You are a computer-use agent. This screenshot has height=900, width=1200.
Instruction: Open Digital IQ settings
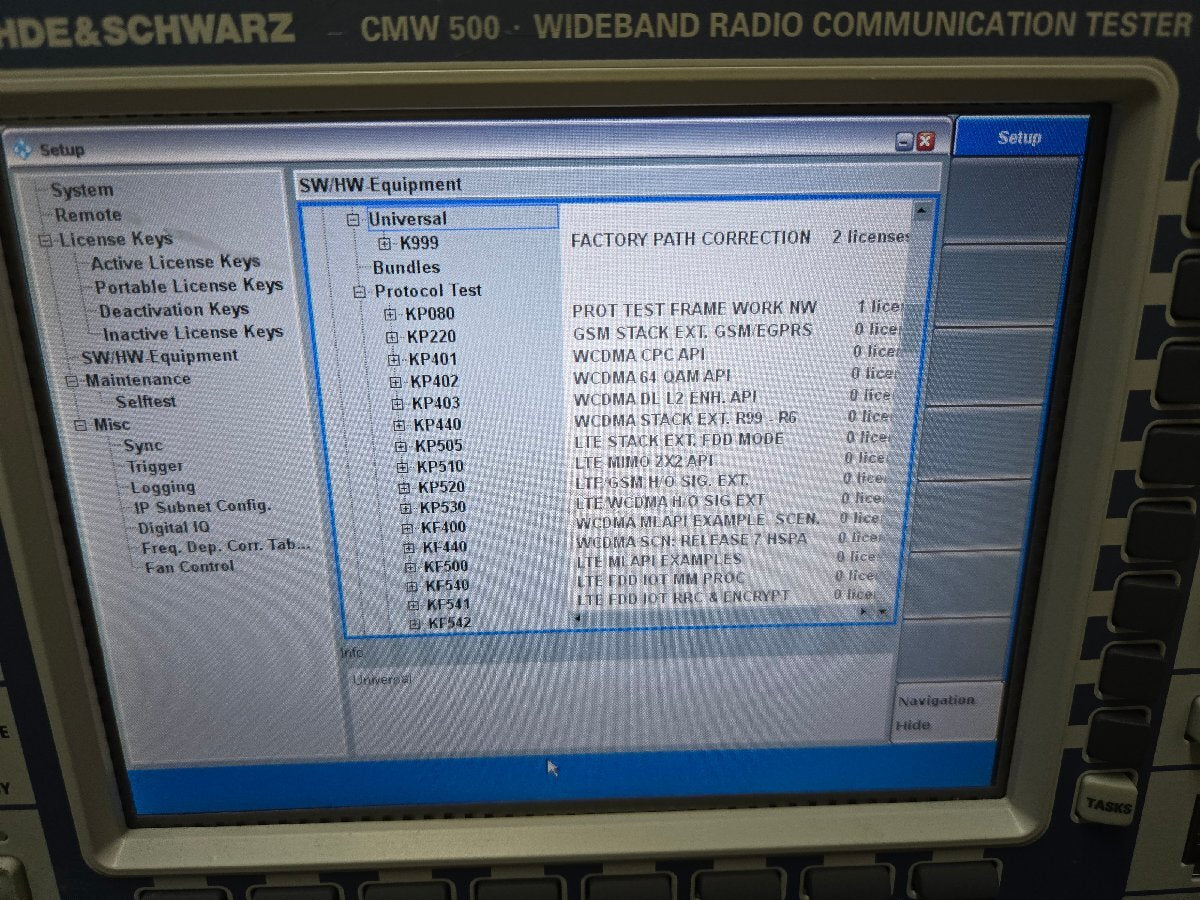pyautogui.click(x=174, y=527)
